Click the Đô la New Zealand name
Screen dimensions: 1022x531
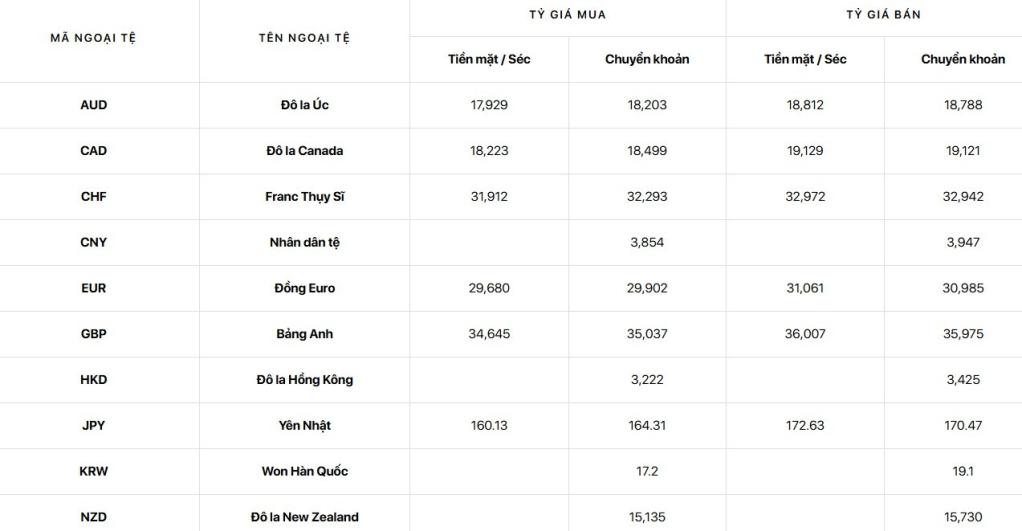pos(304,517)
